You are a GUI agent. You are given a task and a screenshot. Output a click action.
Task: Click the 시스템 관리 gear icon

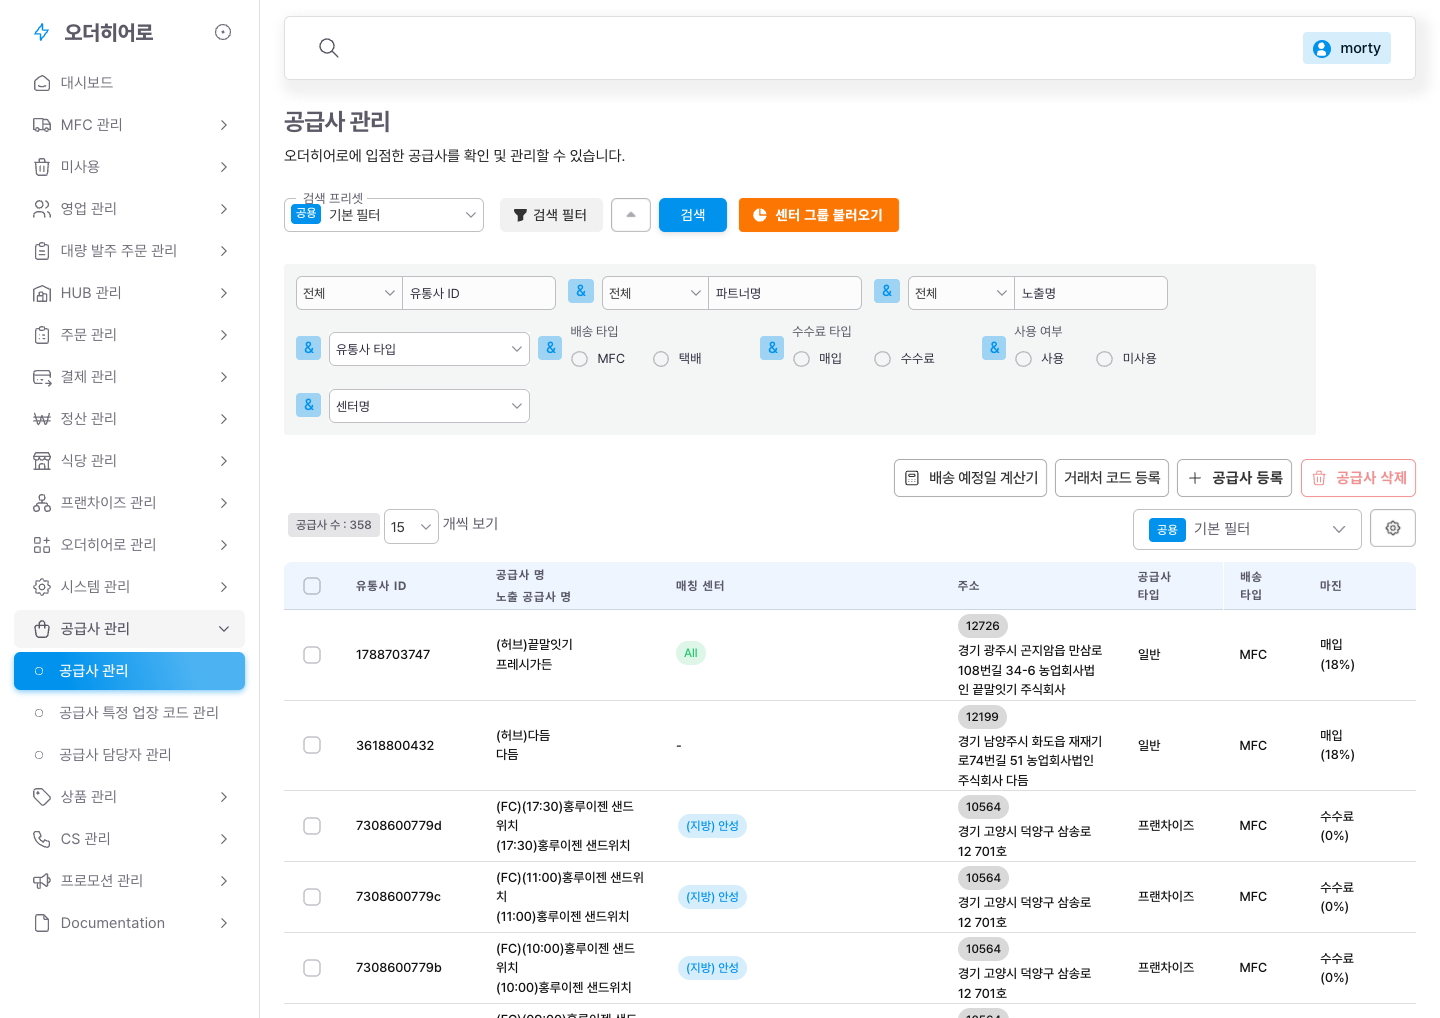[42, 587]
